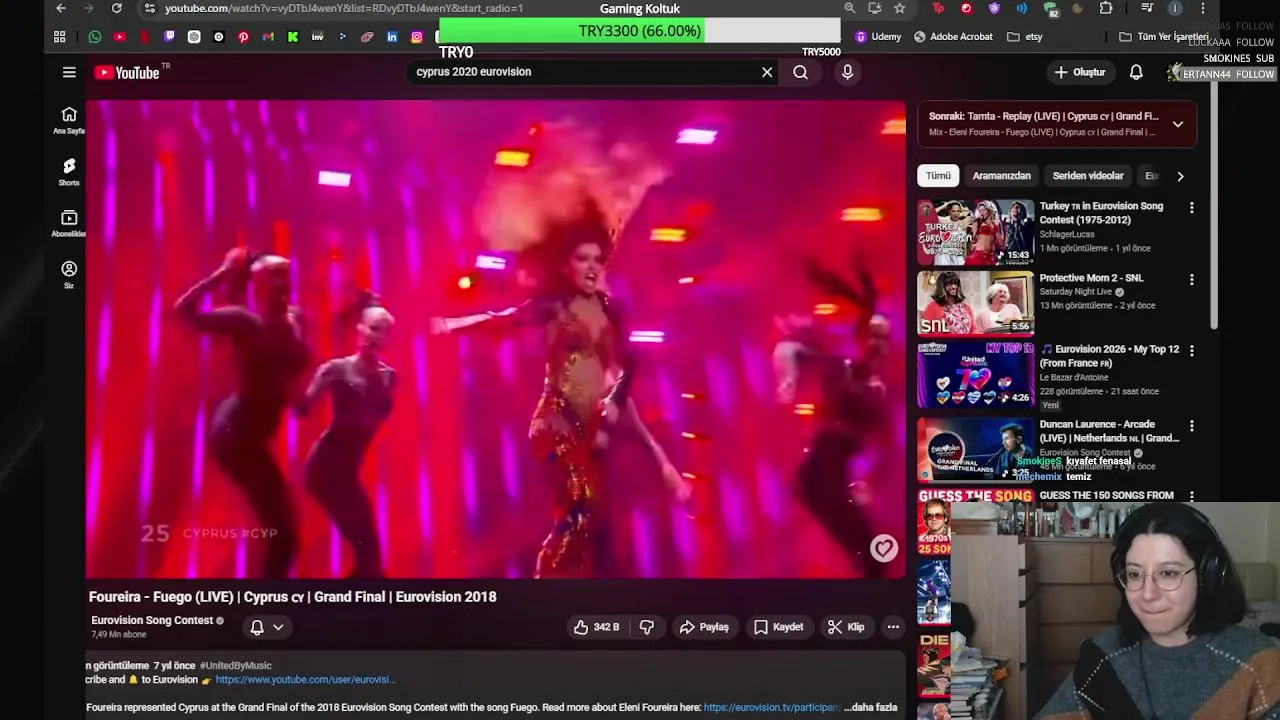Open options for Protective Mom 2 video
The width and height of the screenshot is (1280, 720).
(x=1191, y=279)
